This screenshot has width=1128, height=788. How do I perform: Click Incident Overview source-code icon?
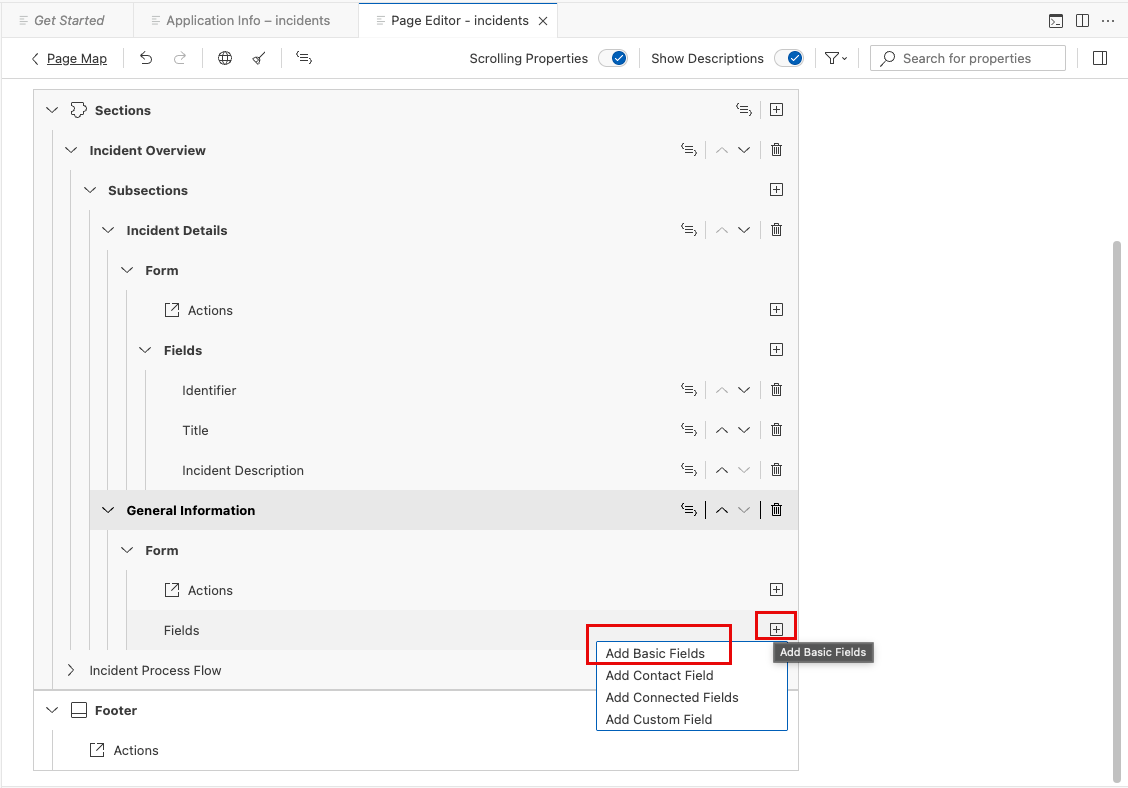click(689, 150)
